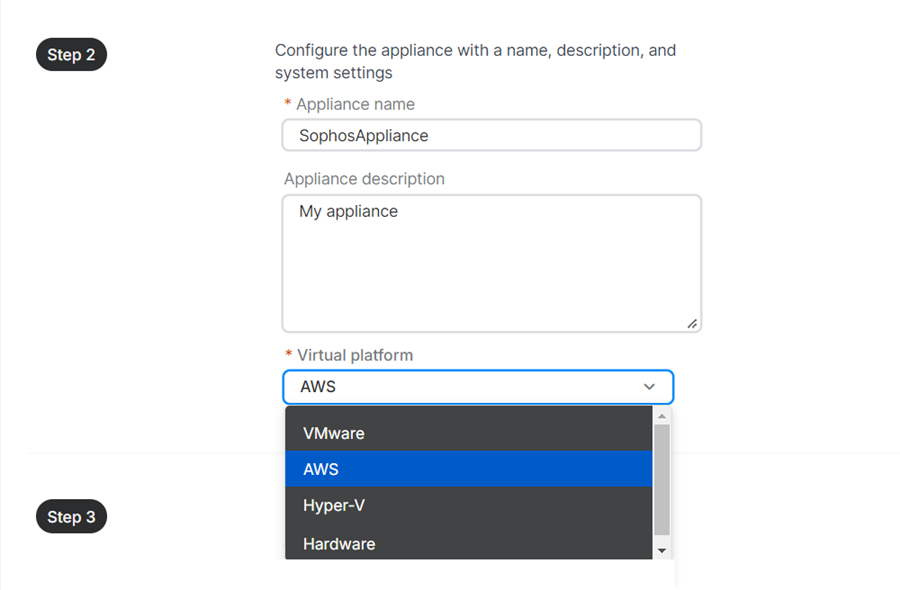The image size is (900, 590).
Task: Click the Appliance description label
Action: tap(364, 179)
